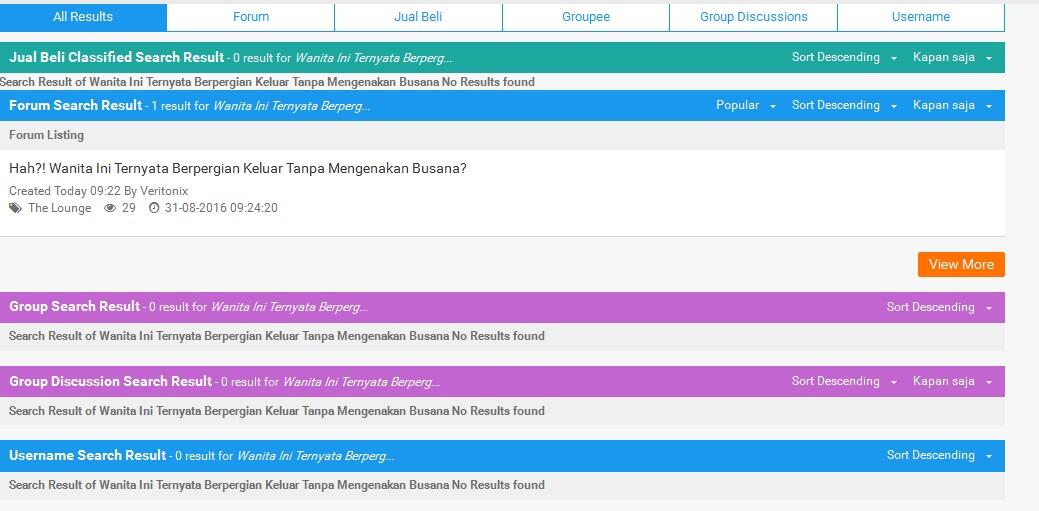The image size is (1039, 511).
Task: Click the Jual Beli Classified Search Result heading
Action: 117,58
